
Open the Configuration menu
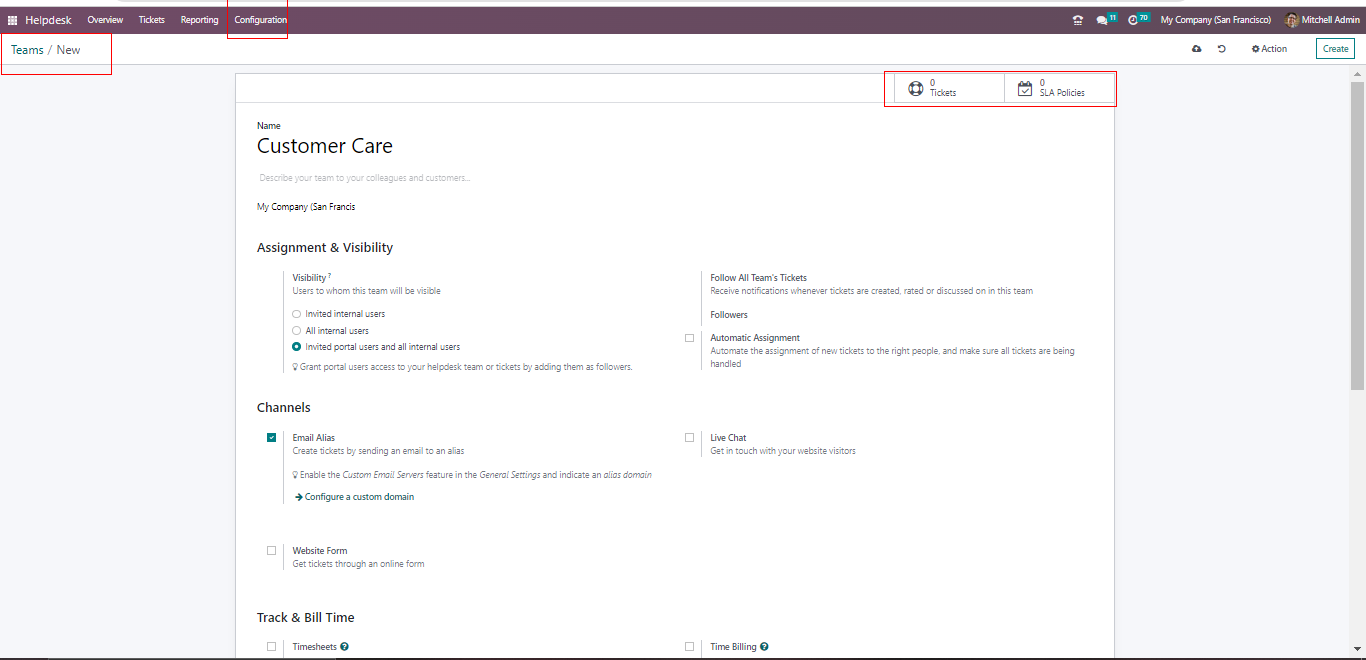(260, 20)
